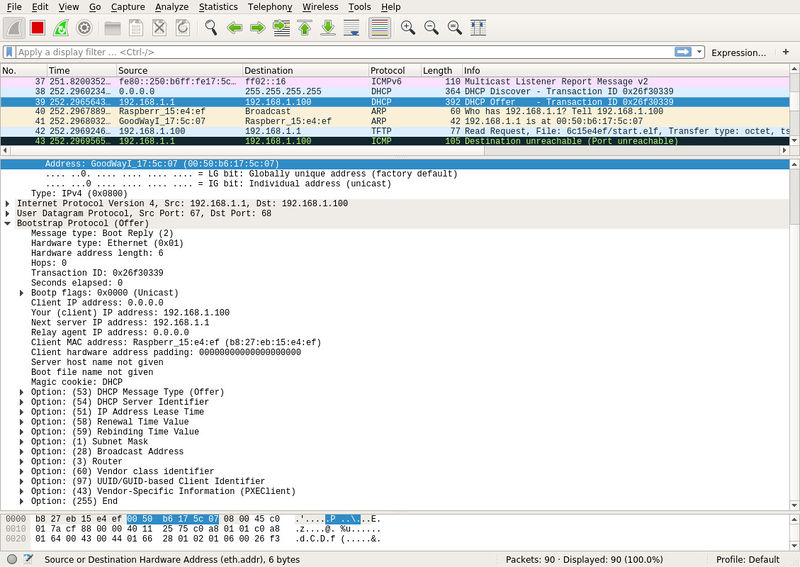This screenshot has height=567, width=800.
Task: Reset text to normal size
Action: (455, 28)
